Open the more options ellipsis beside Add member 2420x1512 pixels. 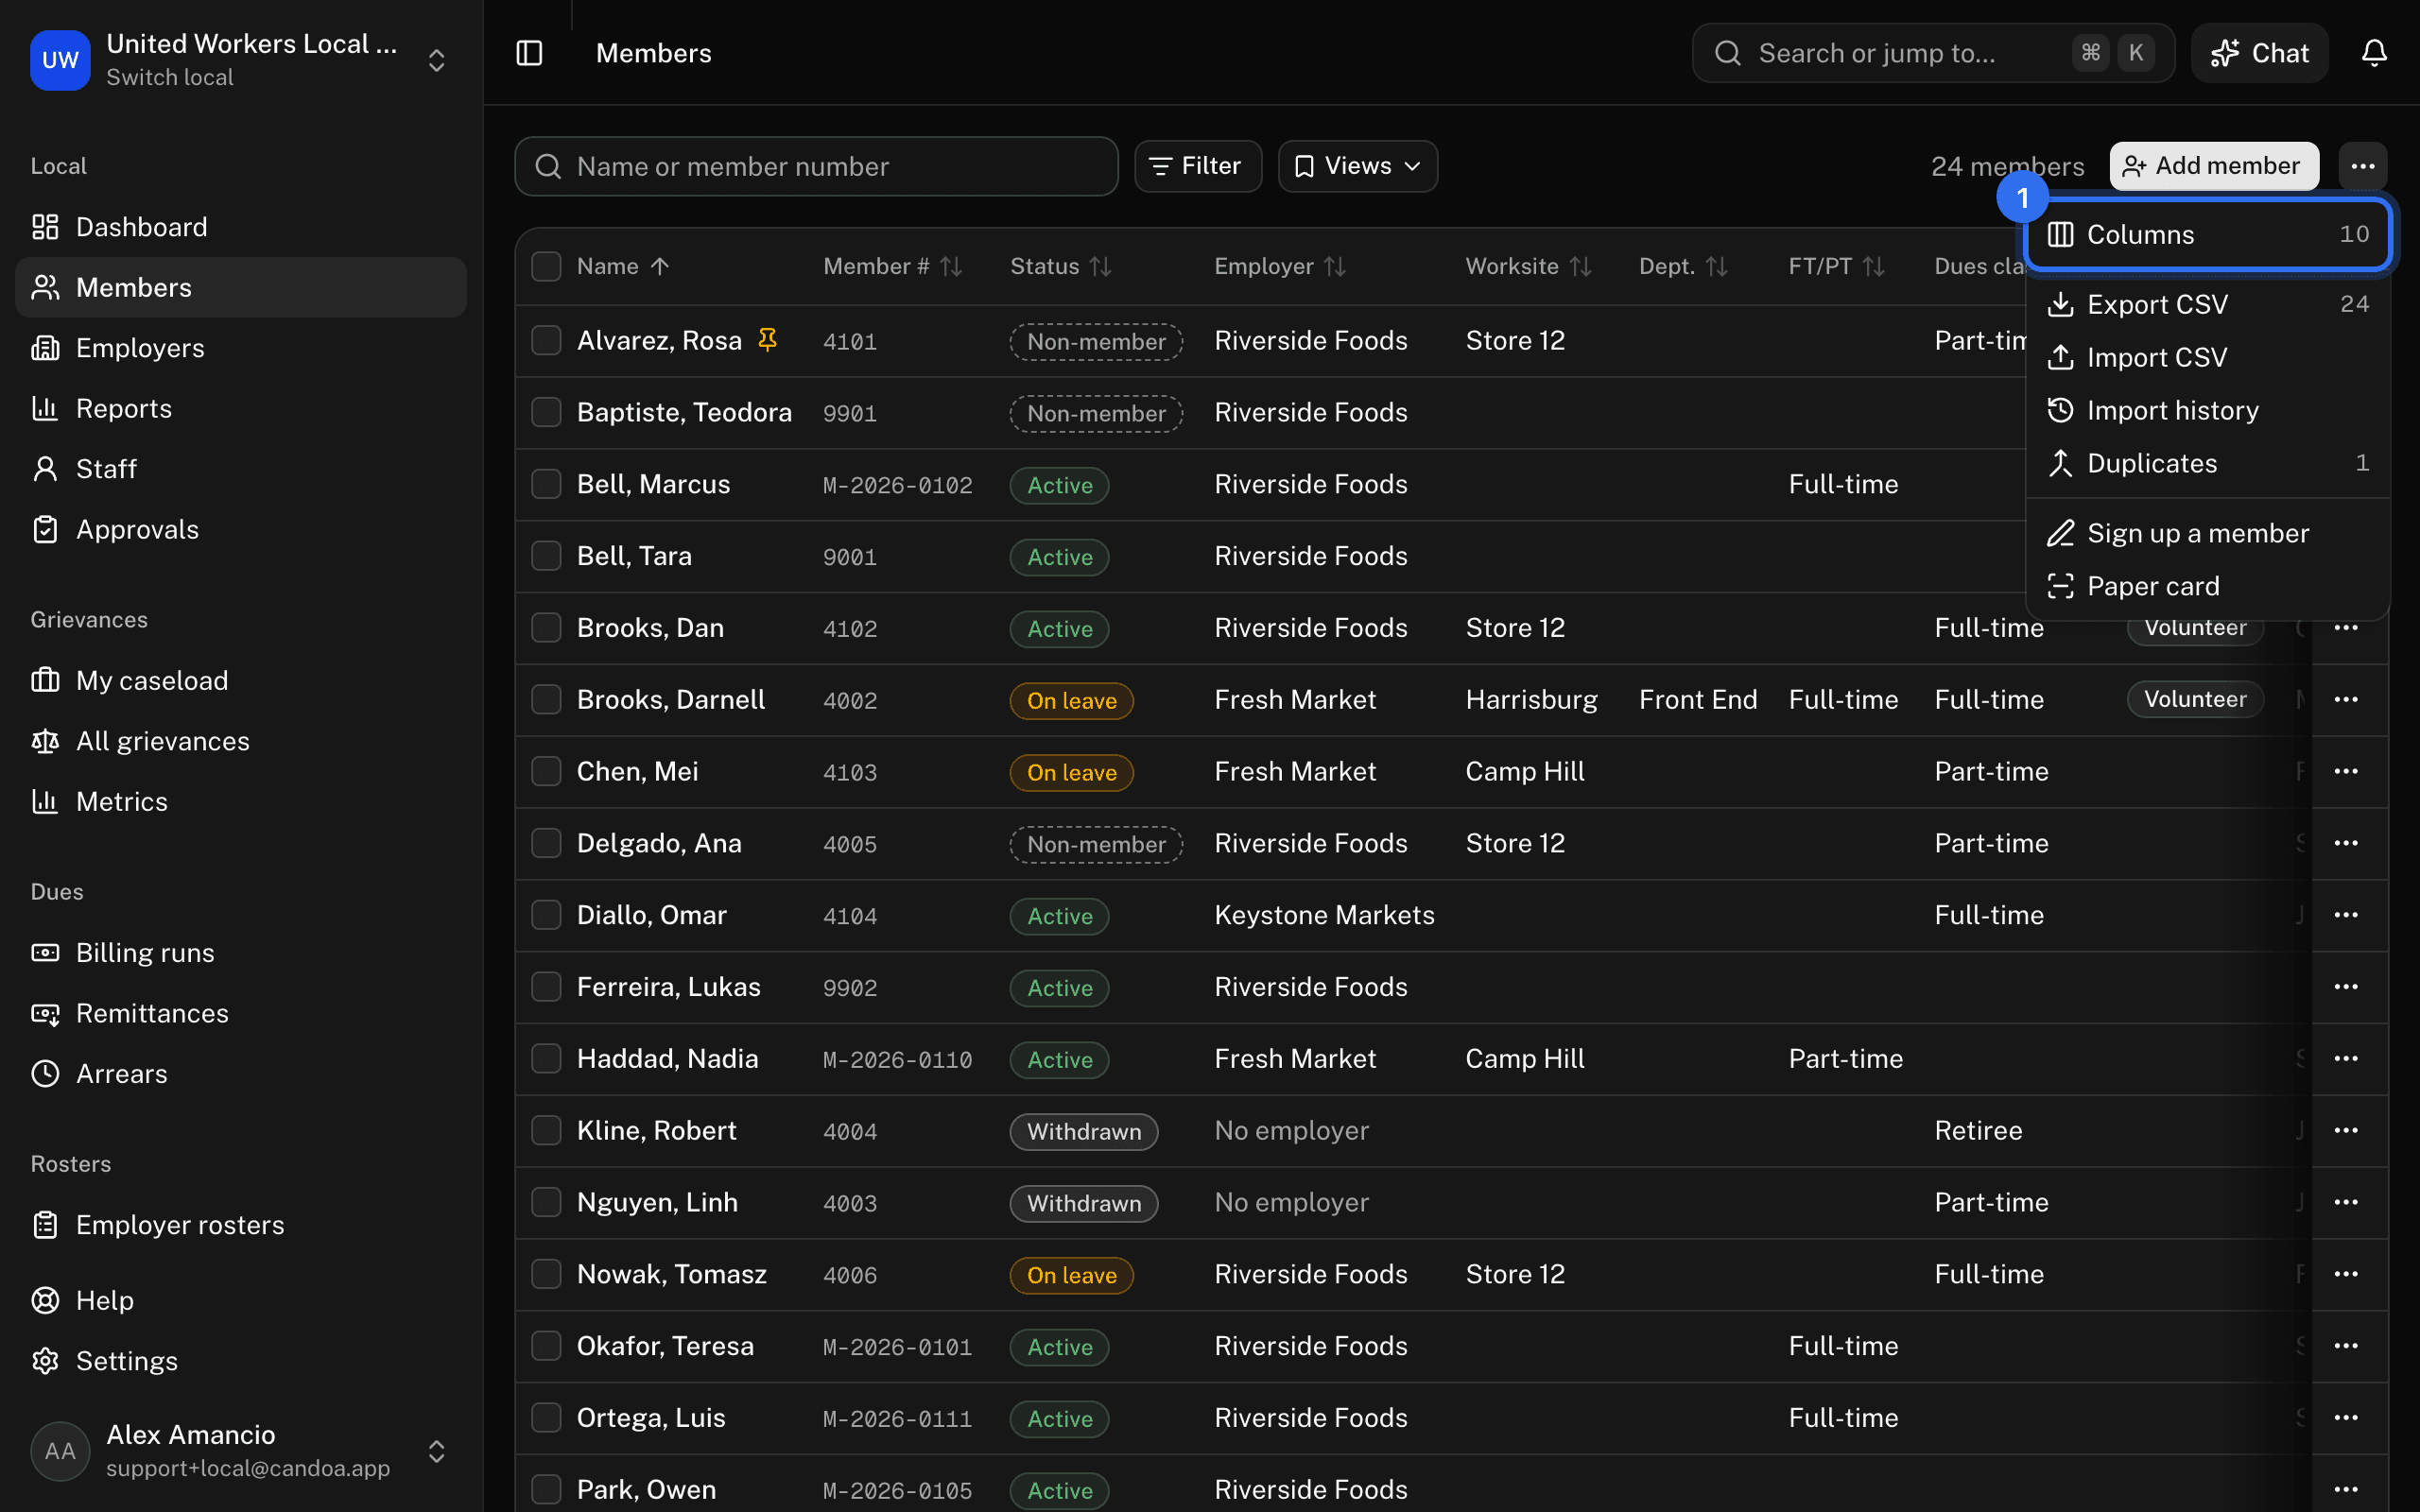coord(2363,166)
